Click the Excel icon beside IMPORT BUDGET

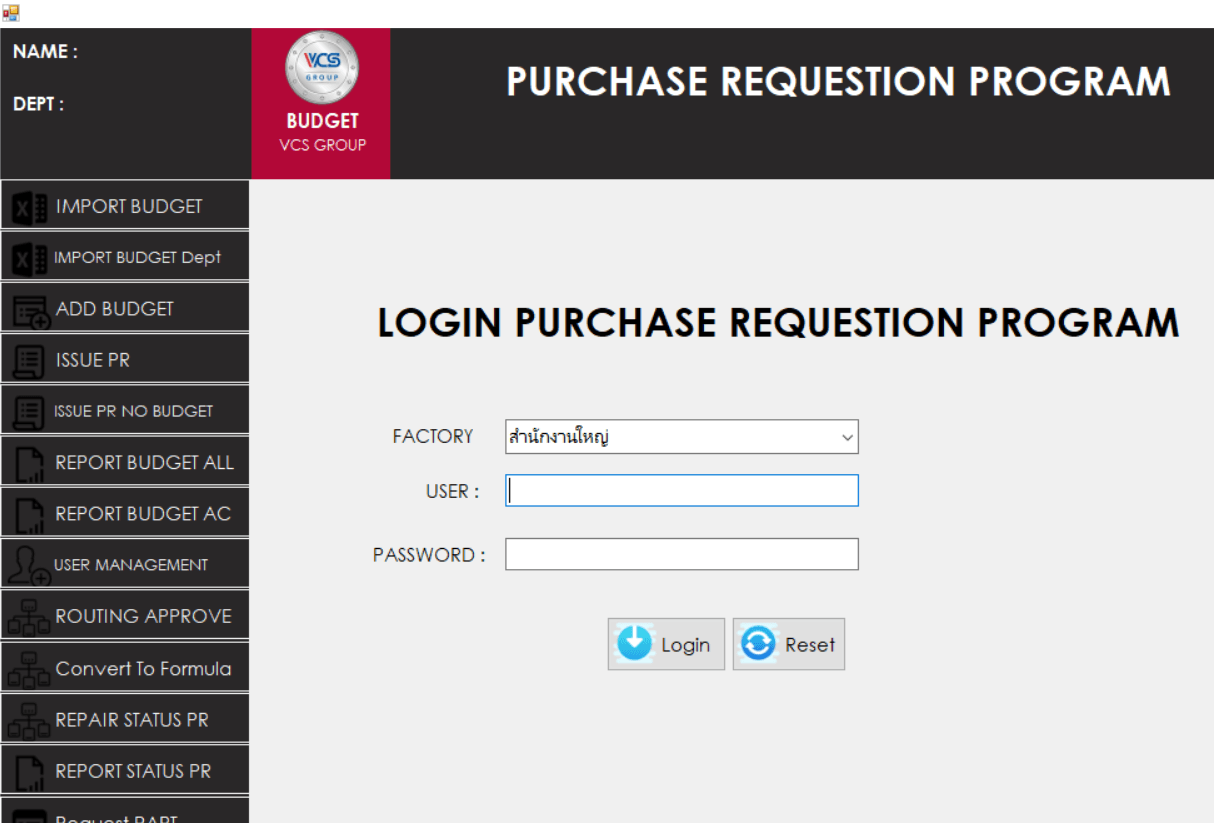tap(29, 207)
